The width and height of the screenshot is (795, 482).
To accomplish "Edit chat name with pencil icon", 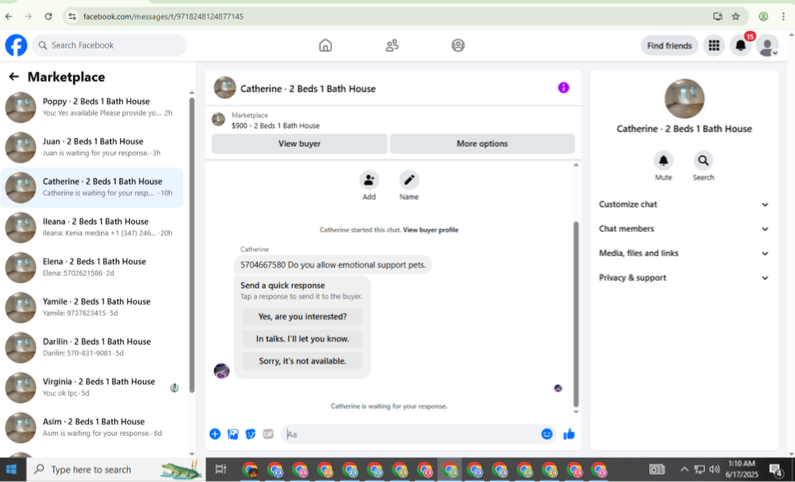I will (409, 180).
